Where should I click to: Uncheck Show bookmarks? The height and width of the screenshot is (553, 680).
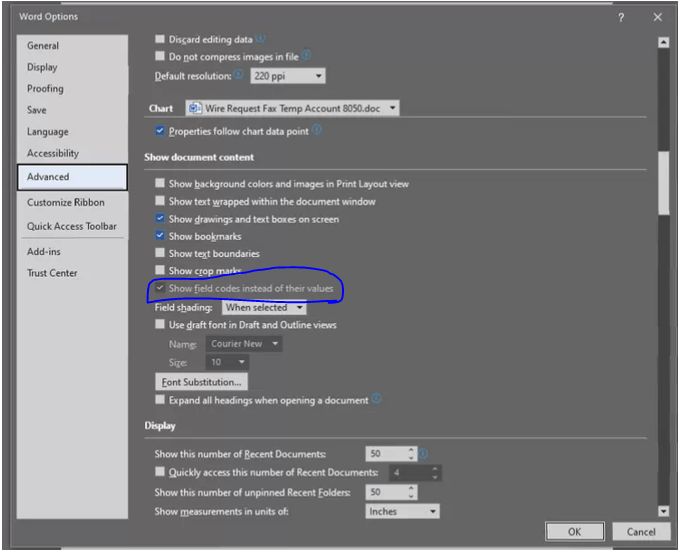tap(160, 236)
